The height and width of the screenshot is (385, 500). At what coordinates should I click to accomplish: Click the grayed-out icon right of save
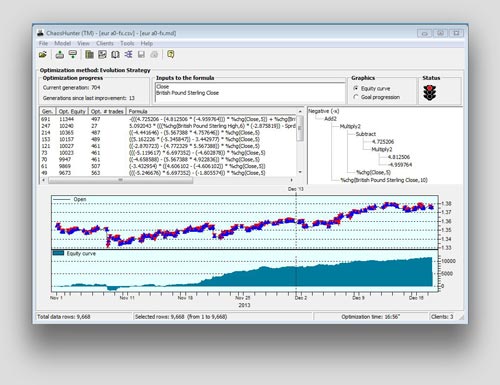[x=154, y=54]
